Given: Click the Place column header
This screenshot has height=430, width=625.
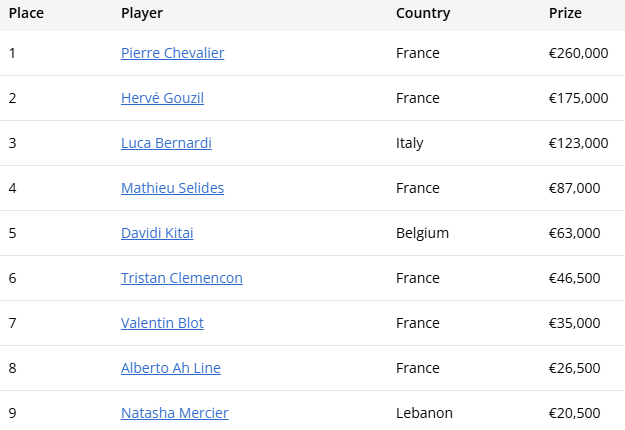Looking at the screenshot, I should 26,13.
